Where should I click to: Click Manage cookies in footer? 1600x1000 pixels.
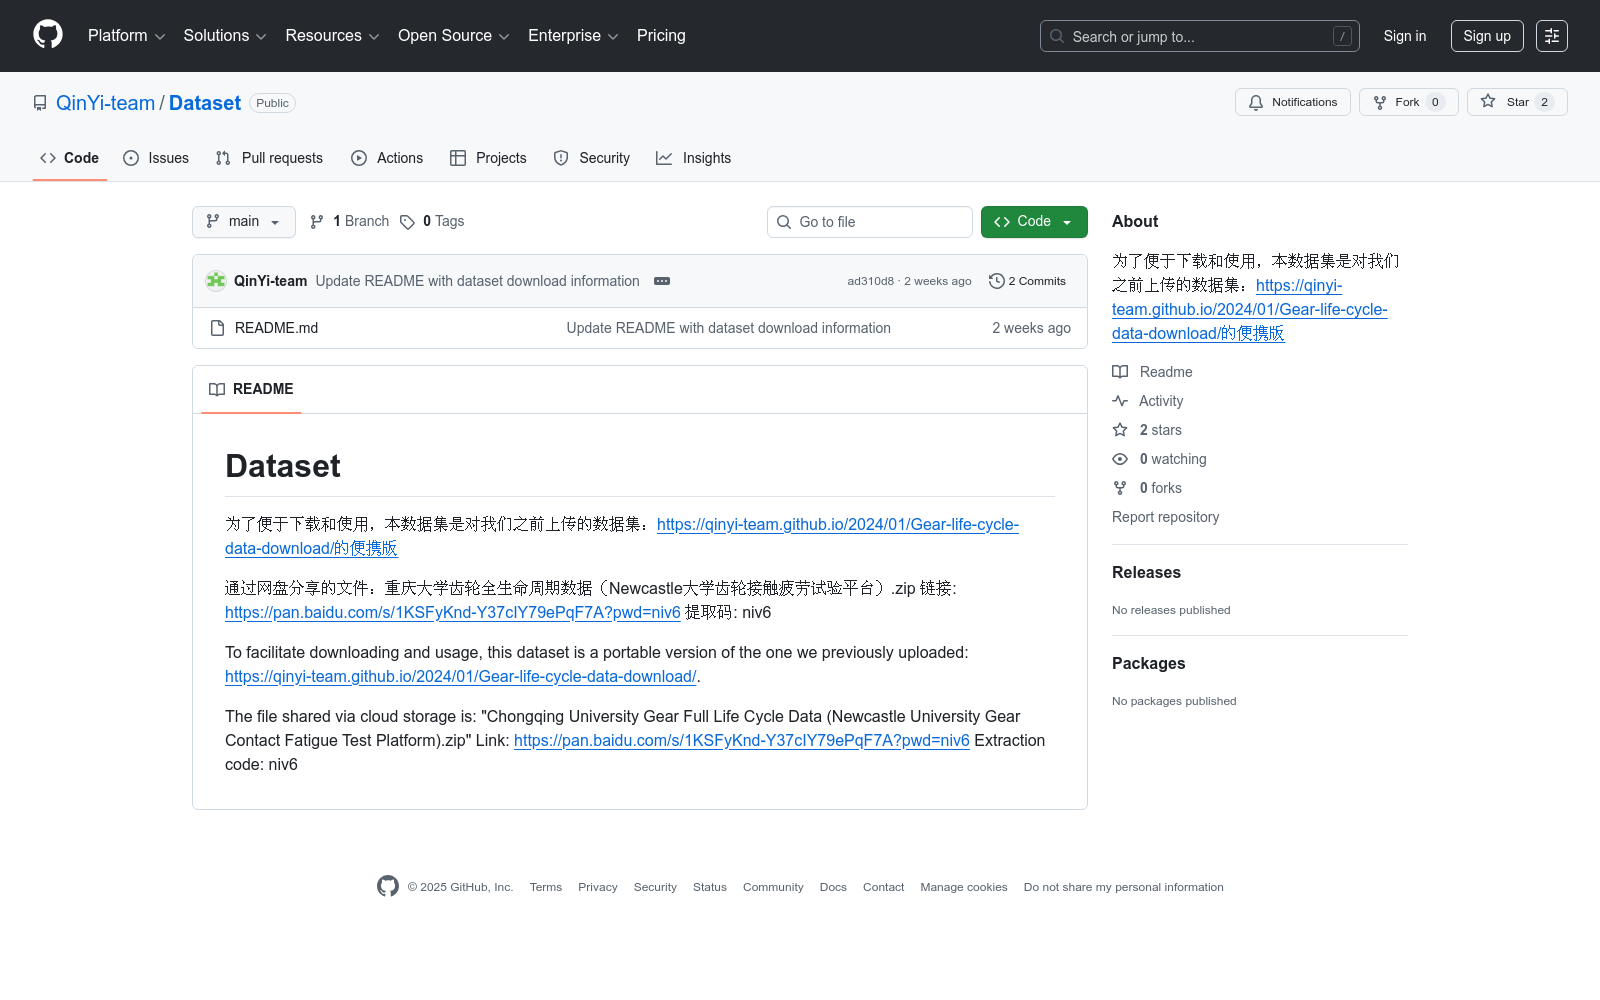point(964,887)
